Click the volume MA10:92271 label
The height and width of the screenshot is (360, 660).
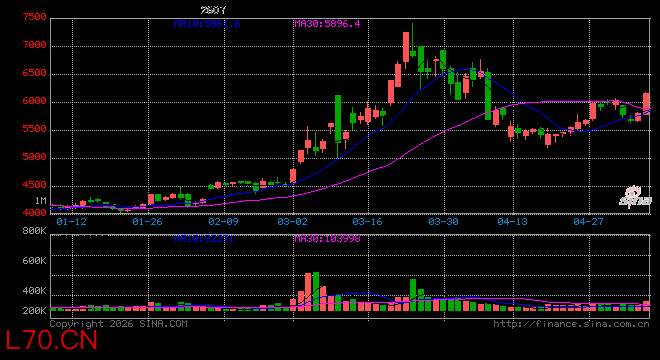[x=204, y=239]
